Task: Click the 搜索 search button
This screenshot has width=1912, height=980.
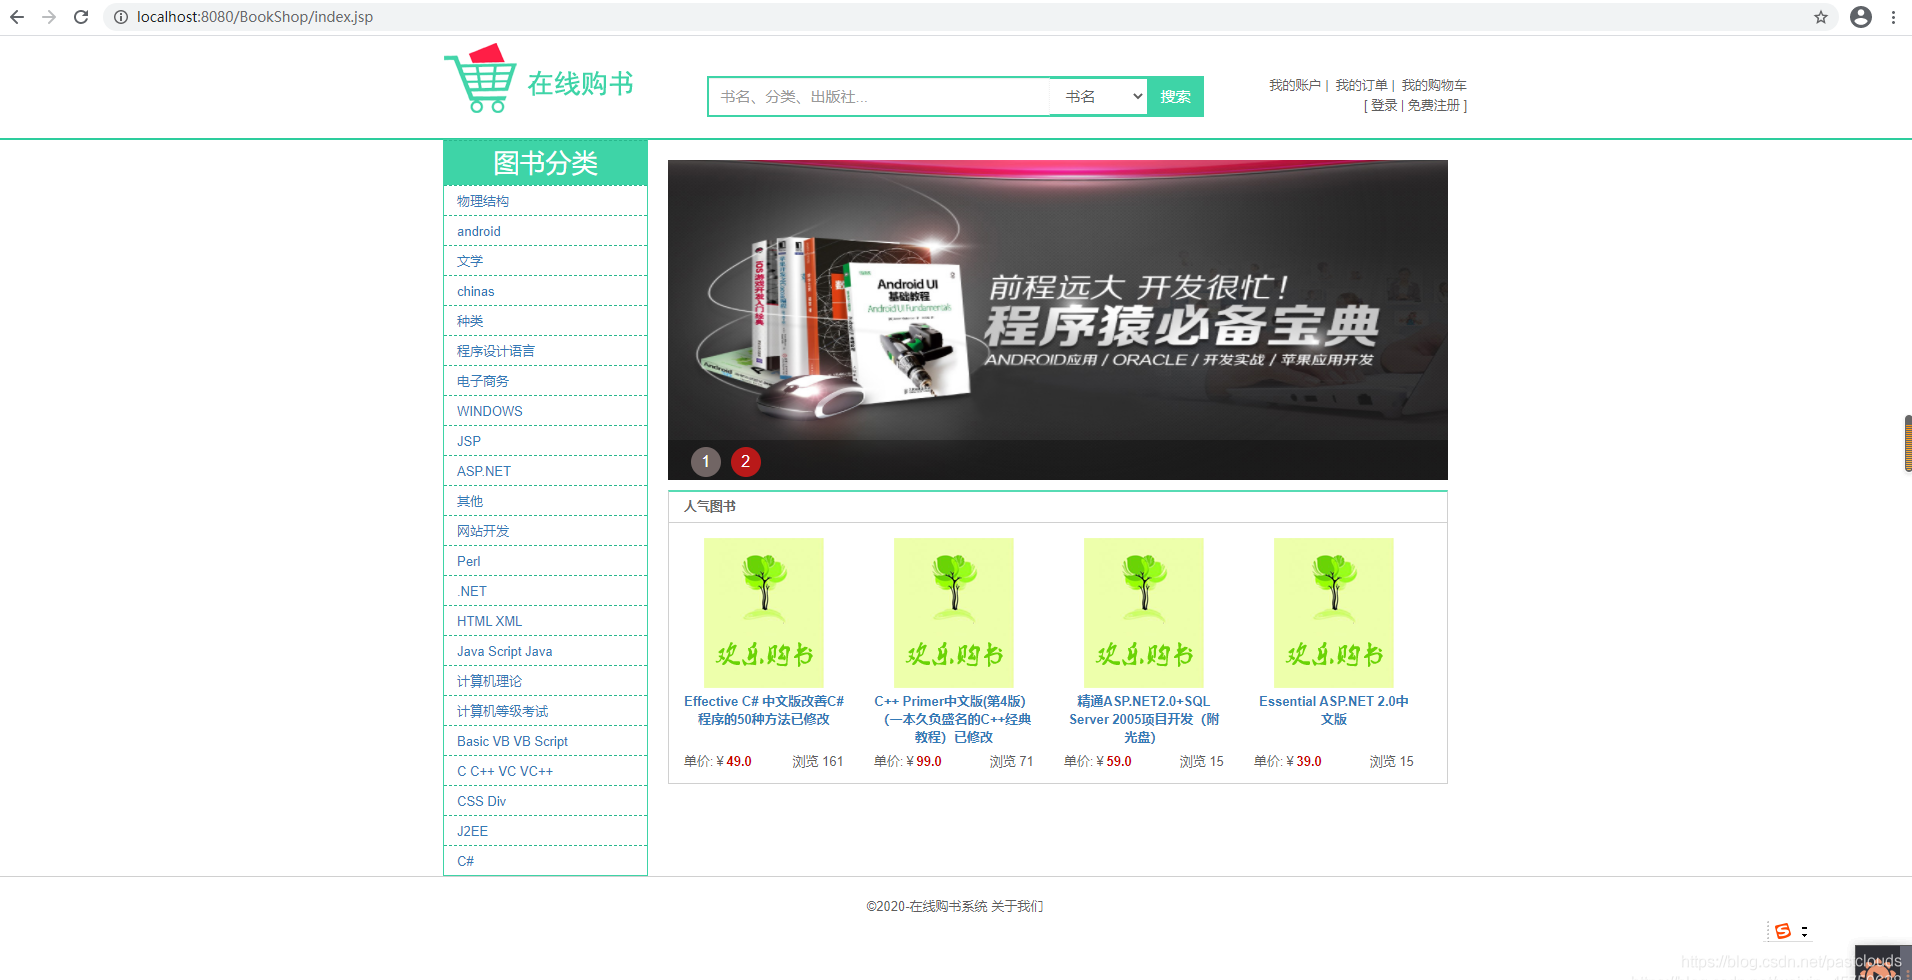Action: [x=1175, y=97]
